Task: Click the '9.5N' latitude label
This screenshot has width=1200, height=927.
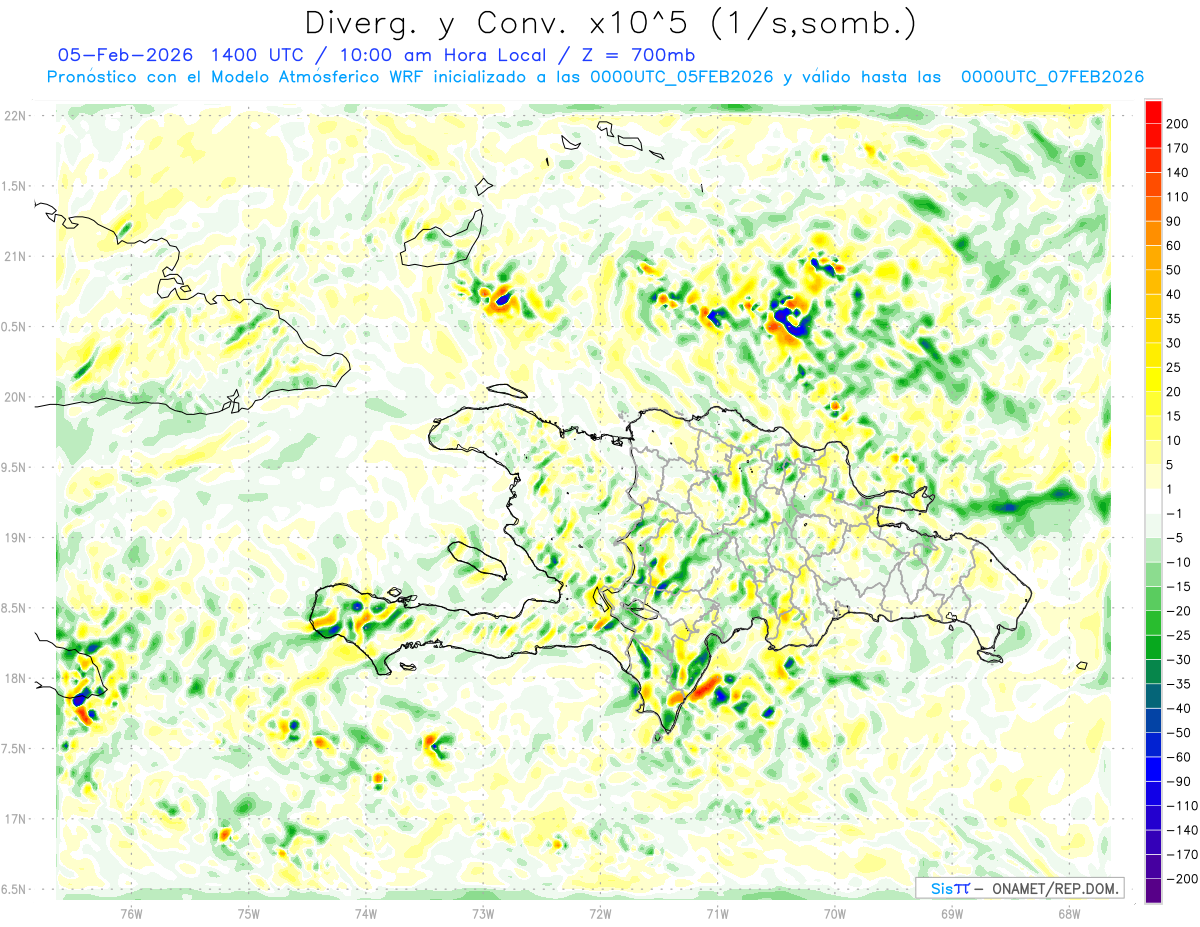Action: pyautogui.click(x=14, y=467)
